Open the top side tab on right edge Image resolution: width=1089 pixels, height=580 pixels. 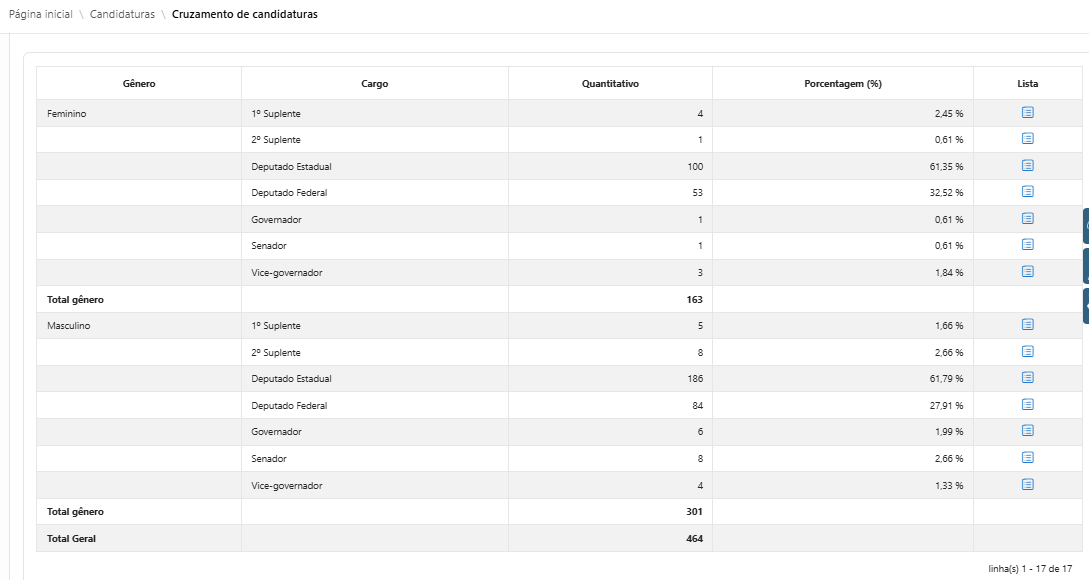point(1086,226)
